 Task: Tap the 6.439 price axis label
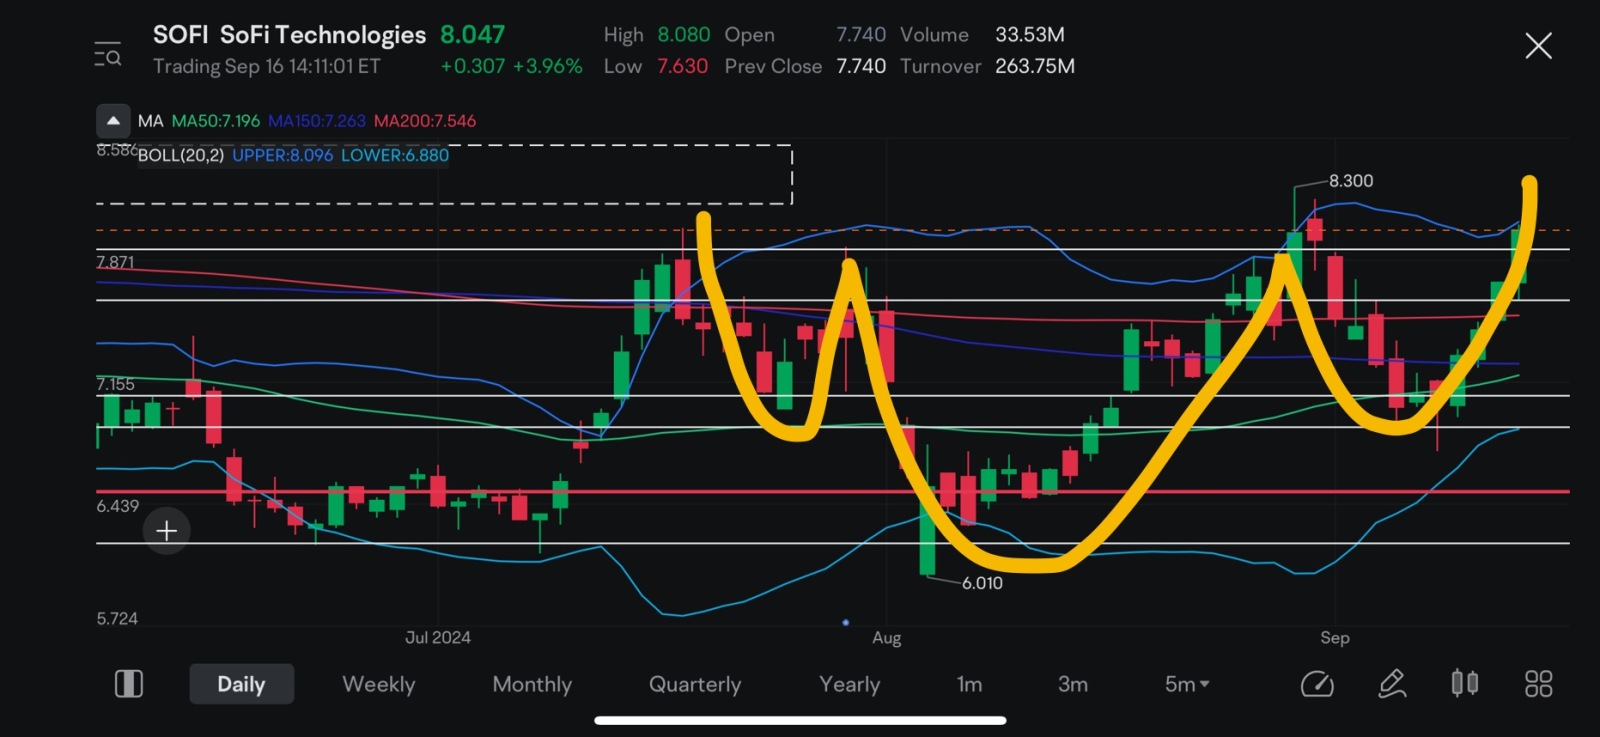coord(117,506)
